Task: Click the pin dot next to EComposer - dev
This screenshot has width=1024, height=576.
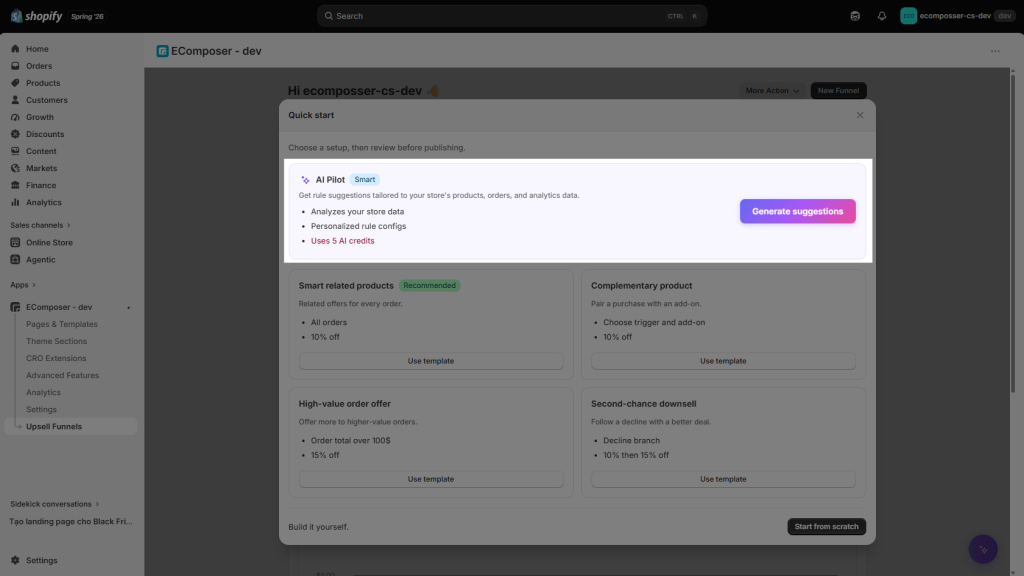Action: [x=129, y=308]
